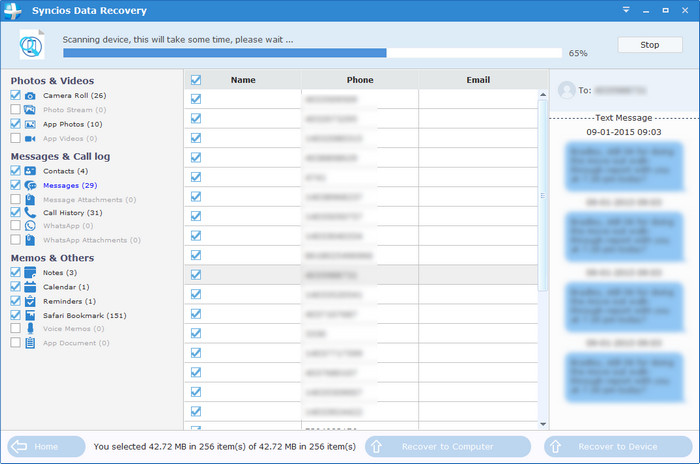
Task: Uncheck the Camera Roll checkbox
Action: pyautogui.click(x=15, y=95)
